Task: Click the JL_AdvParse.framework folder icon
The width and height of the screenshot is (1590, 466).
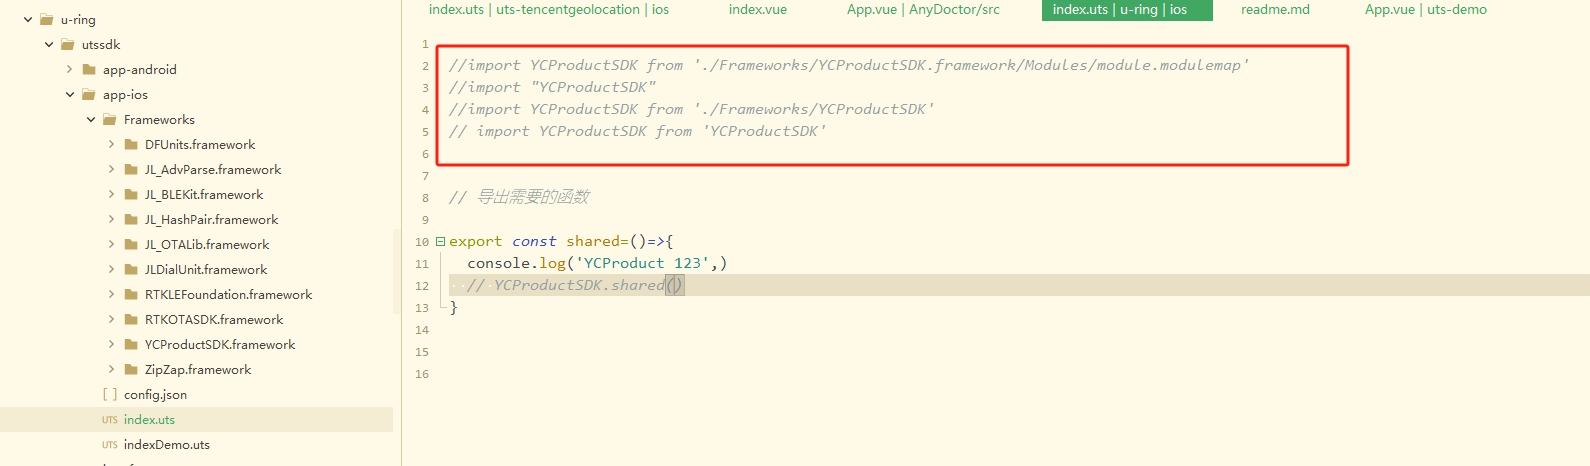Action: click(x=131, y=169)
